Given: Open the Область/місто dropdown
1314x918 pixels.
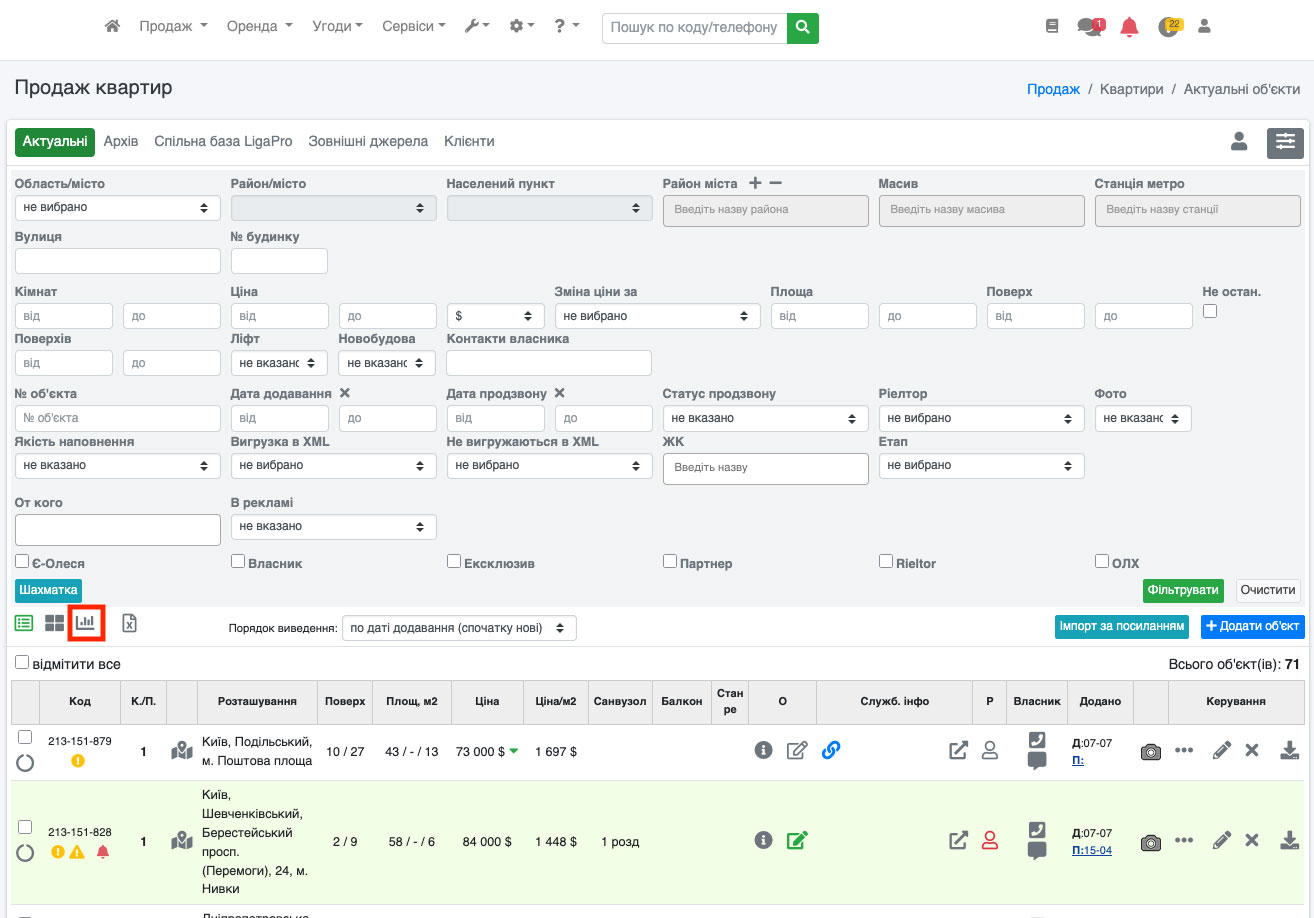Looking at the screenshot, I should (x=117, y=207).
